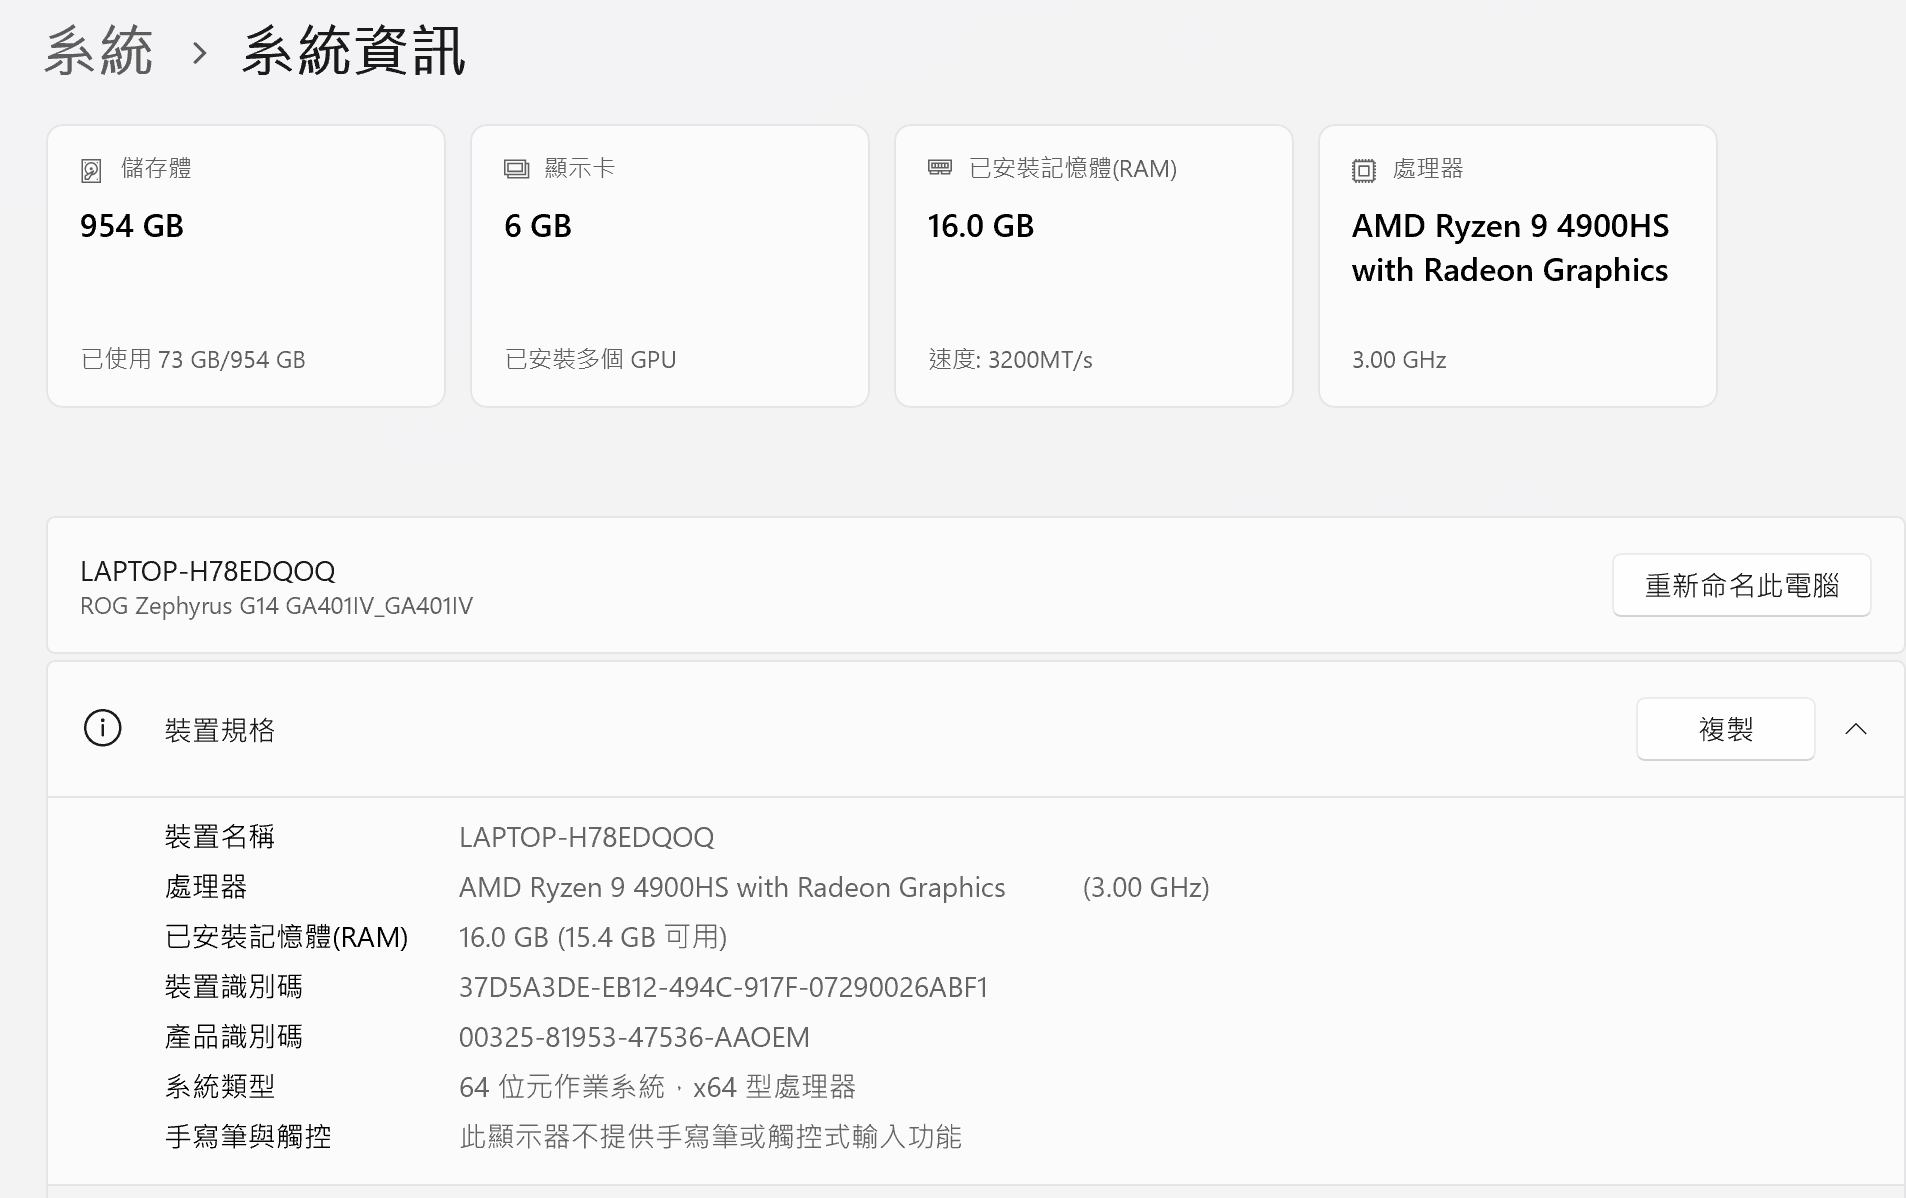Click the info icon beside 裝置規格
This screenshot has width=1906, height=1198.
(102, 729)
